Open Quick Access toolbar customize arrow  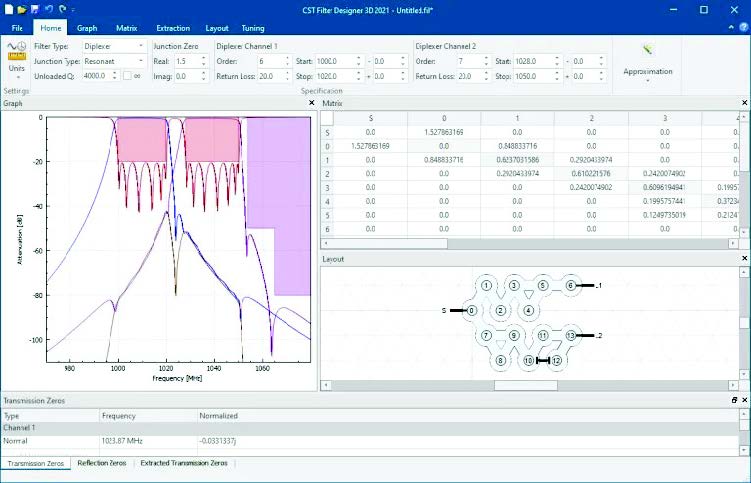(x=73, y=10)
